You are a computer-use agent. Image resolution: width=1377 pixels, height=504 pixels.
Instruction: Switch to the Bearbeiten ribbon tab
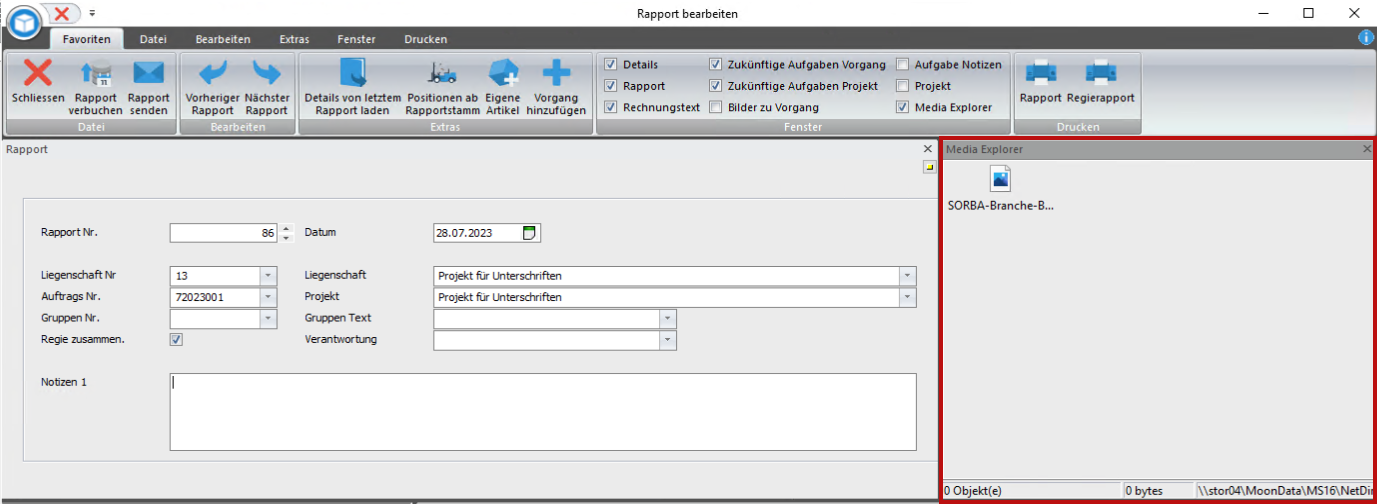(x=223, y=39)
